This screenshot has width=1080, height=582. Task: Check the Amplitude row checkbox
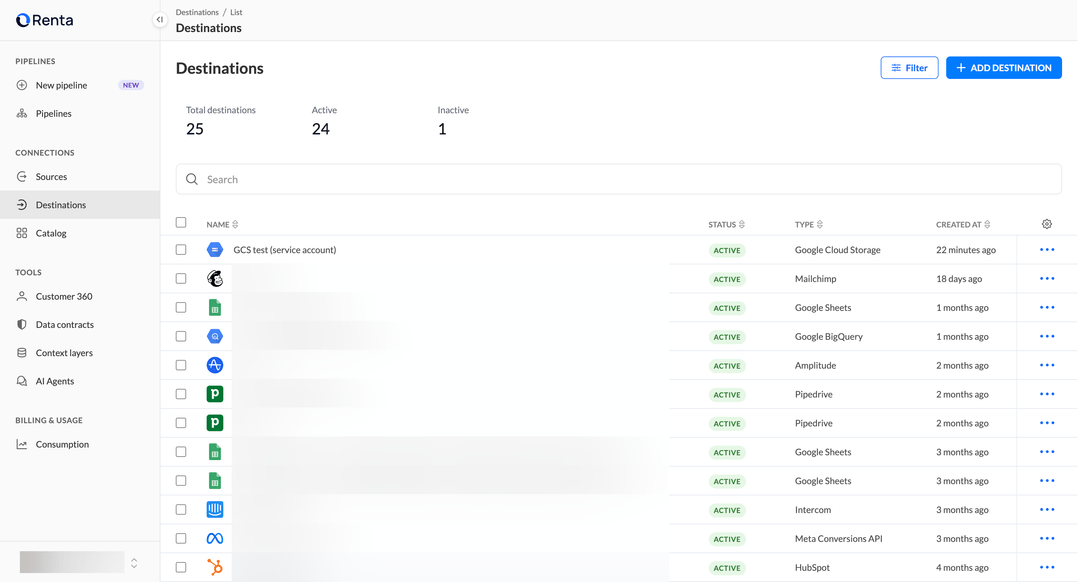click(x=181, y=366)
